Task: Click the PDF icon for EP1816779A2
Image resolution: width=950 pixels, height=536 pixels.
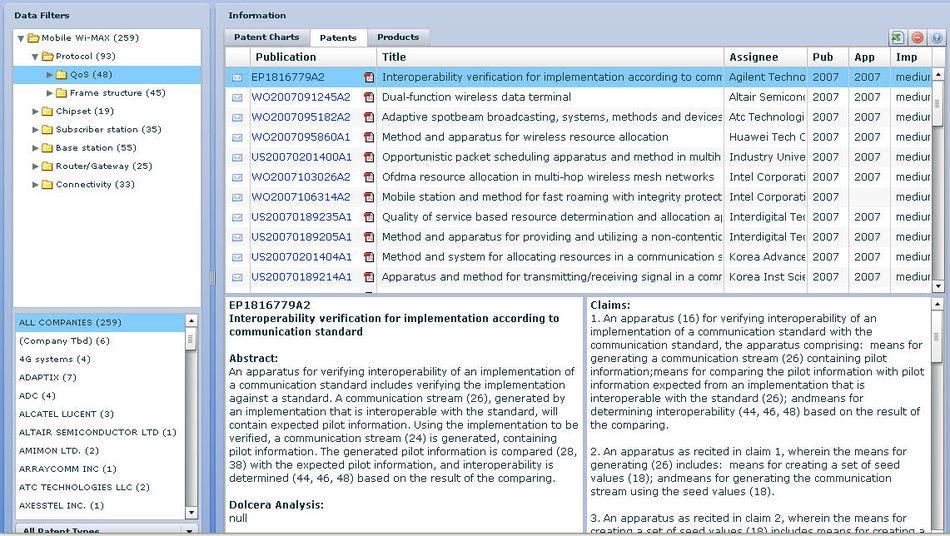Action: click(369, 77)
